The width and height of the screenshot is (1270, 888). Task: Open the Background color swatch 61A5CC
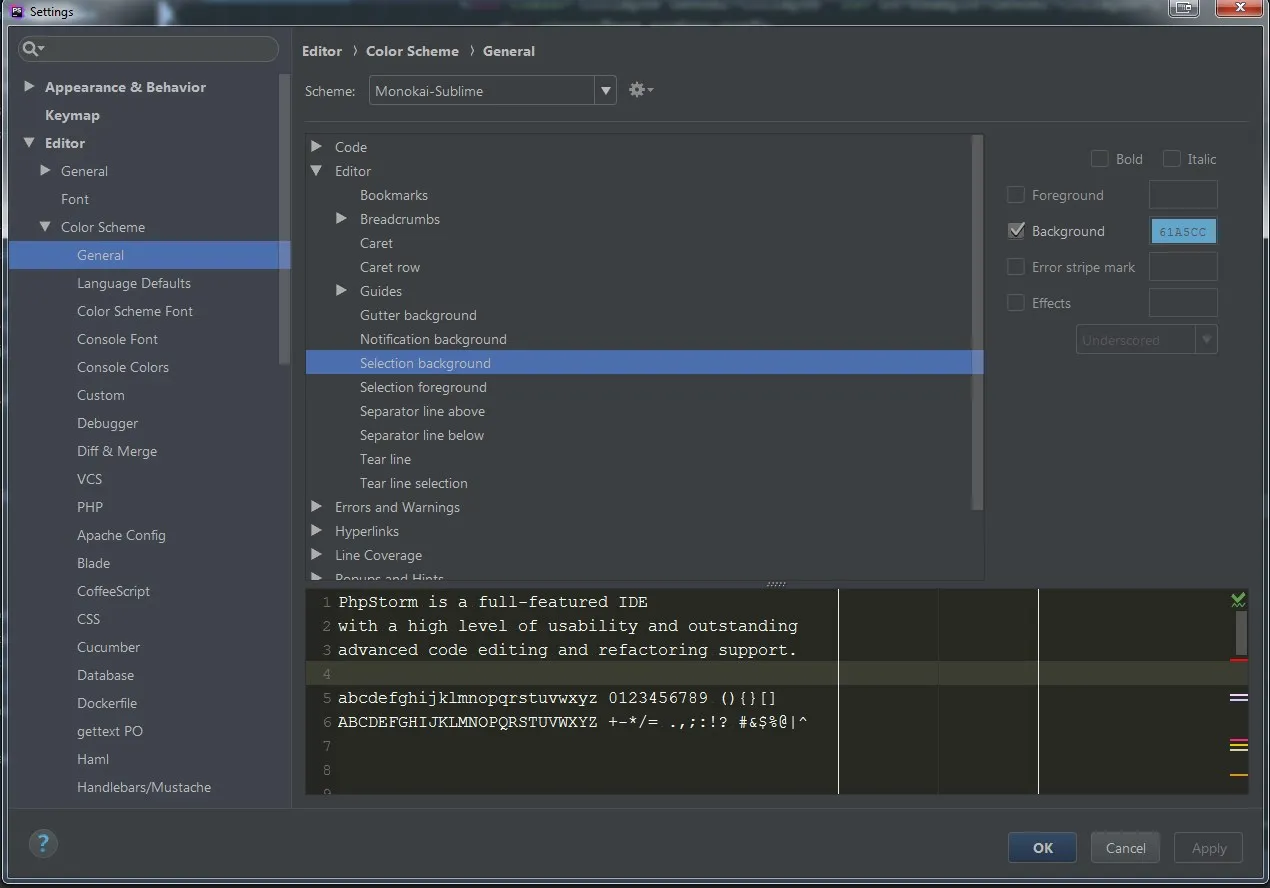(x=1183, y=231)
